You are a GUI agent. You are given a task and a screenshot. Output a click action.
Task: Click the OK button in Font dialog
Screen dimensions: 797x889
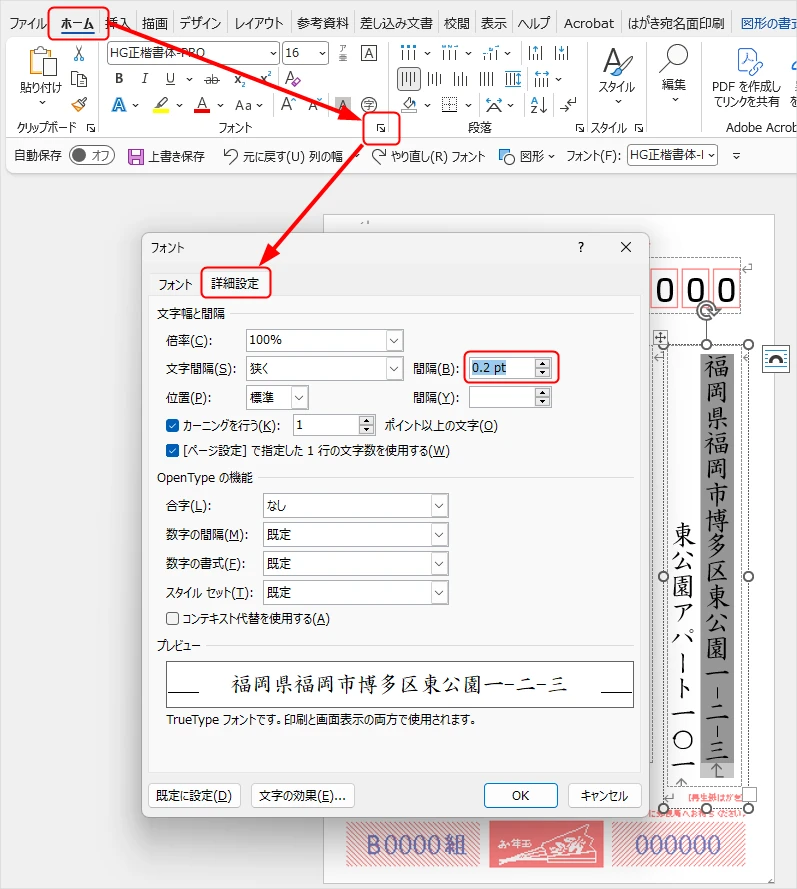(x=520, y=795)
